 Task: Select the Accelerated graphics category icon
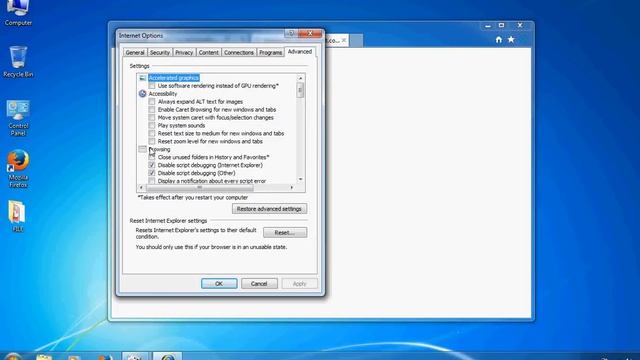tap(142, 78)
